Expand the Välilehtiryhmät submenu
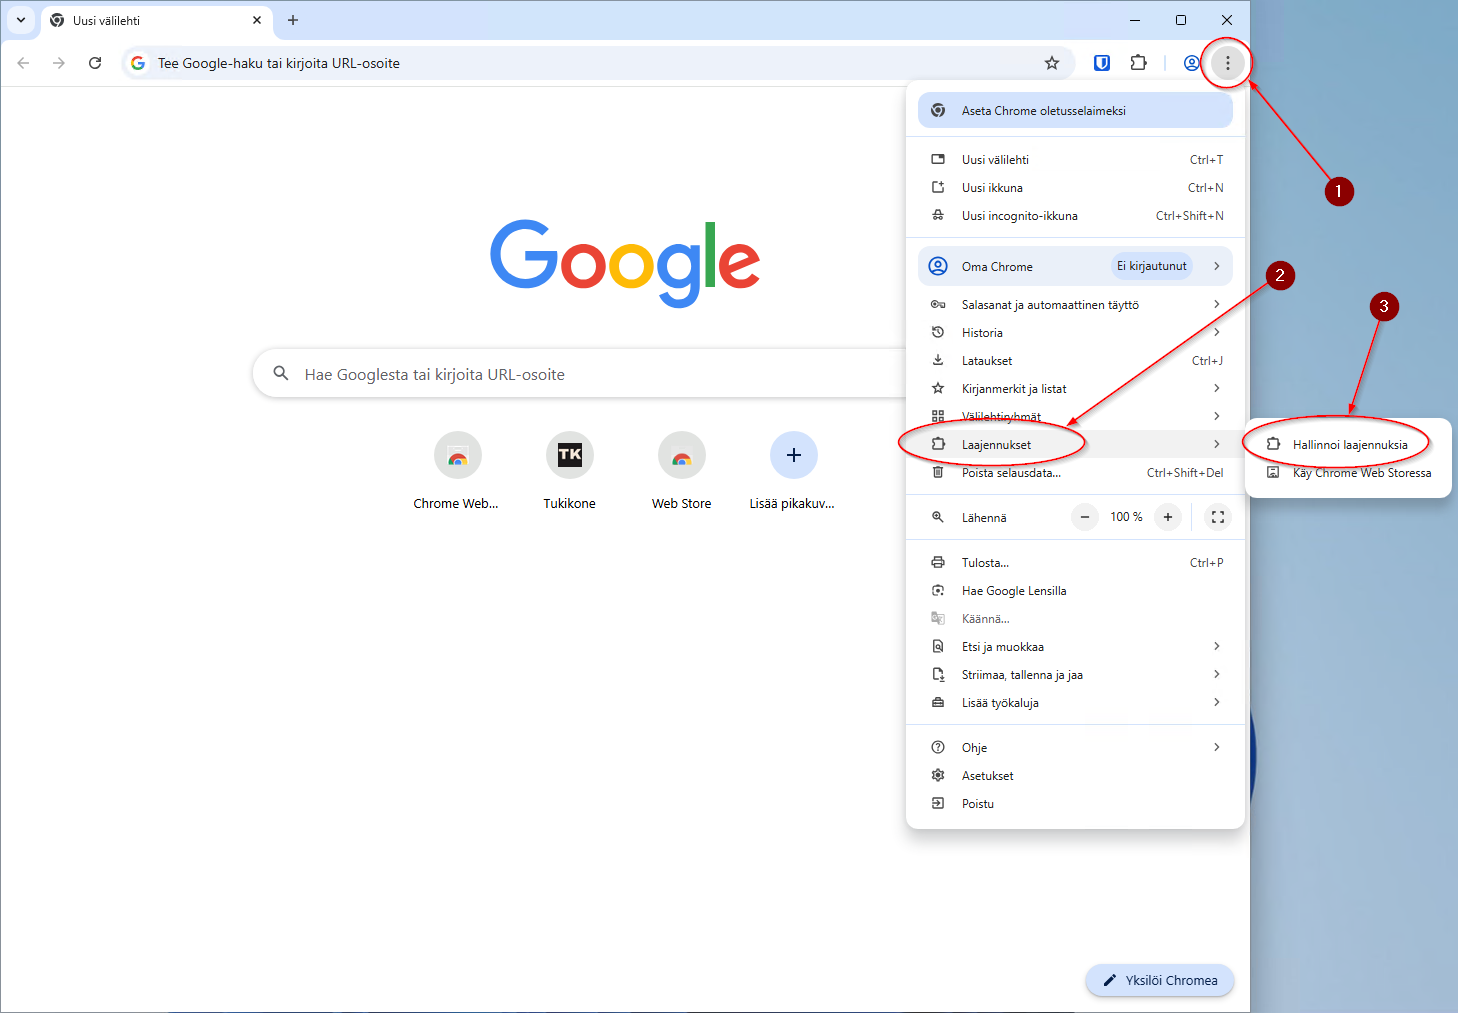The image size is (1458, 1013). [1075, 416]
